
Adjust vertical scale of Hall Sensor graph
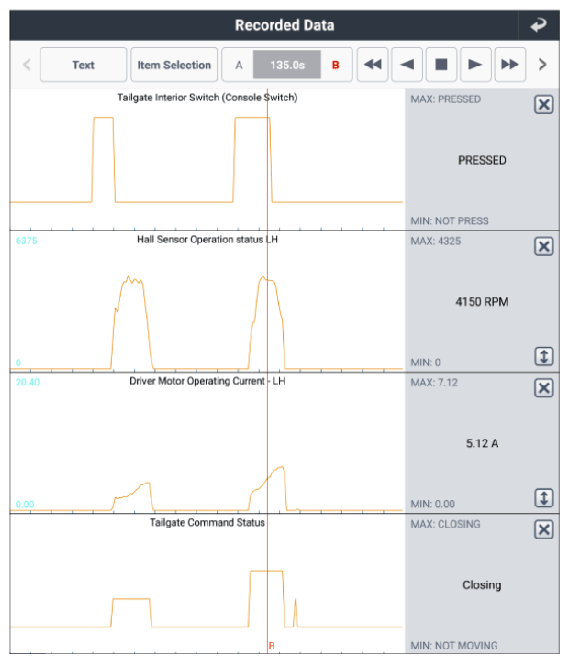544,356
